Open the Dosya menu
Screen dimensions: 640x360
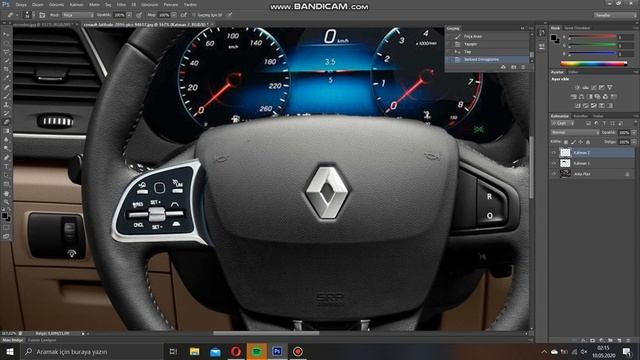[21, 5]
